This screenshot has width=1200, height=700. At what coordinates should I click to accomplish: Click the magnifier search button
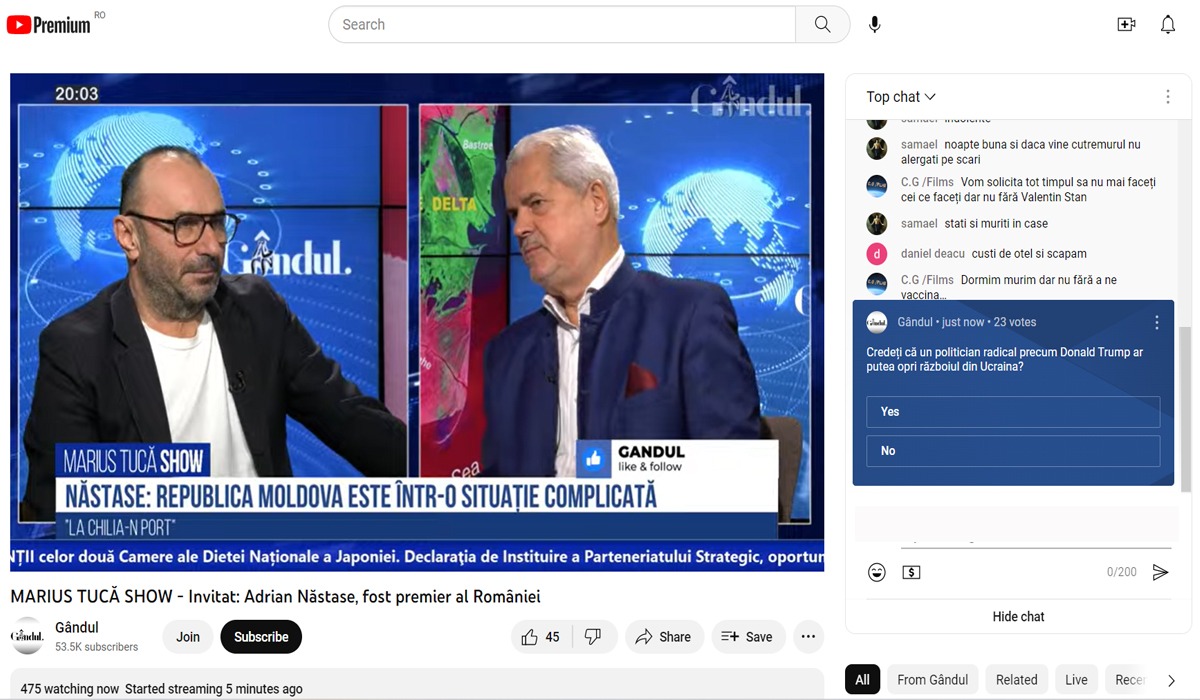[822, 25]
